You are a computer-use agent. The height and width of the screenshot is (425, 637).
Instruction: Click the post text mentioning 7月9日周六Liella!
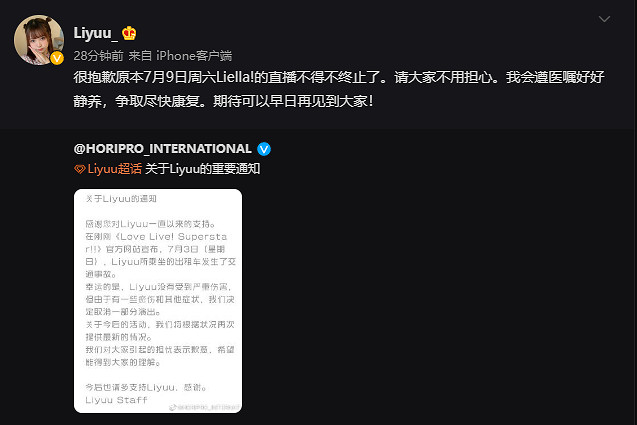pyautogui.click(x=339, y=77)
